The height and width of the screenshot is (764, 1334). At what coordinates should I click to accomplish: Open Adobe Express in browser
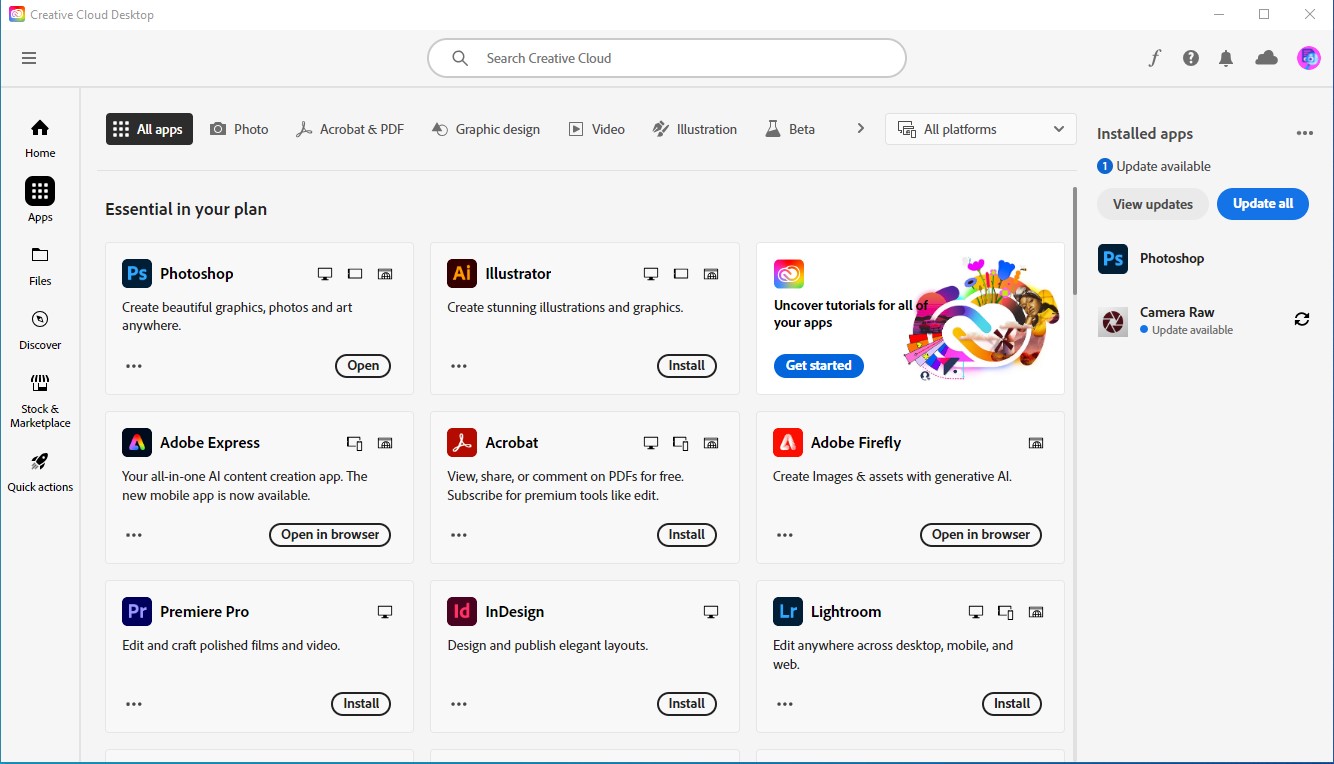click(x=330, y=535)
